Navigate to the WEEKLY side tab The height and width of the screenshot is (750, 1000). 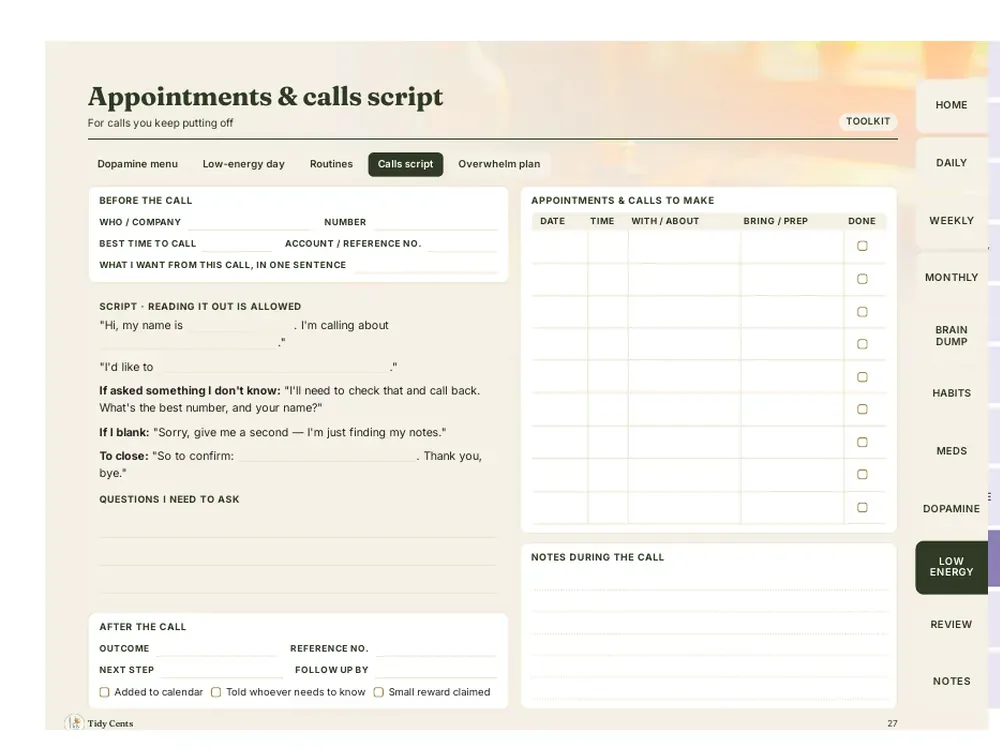pyautogui.click(x=952, y=221)
